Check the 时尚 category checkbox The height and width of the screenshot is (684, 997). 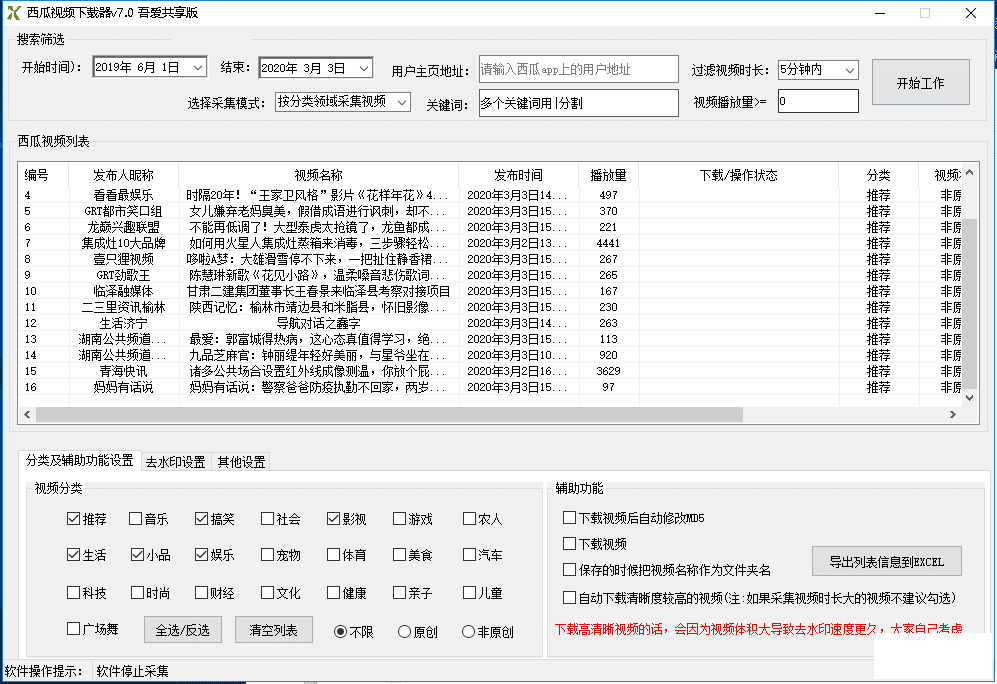137,592
